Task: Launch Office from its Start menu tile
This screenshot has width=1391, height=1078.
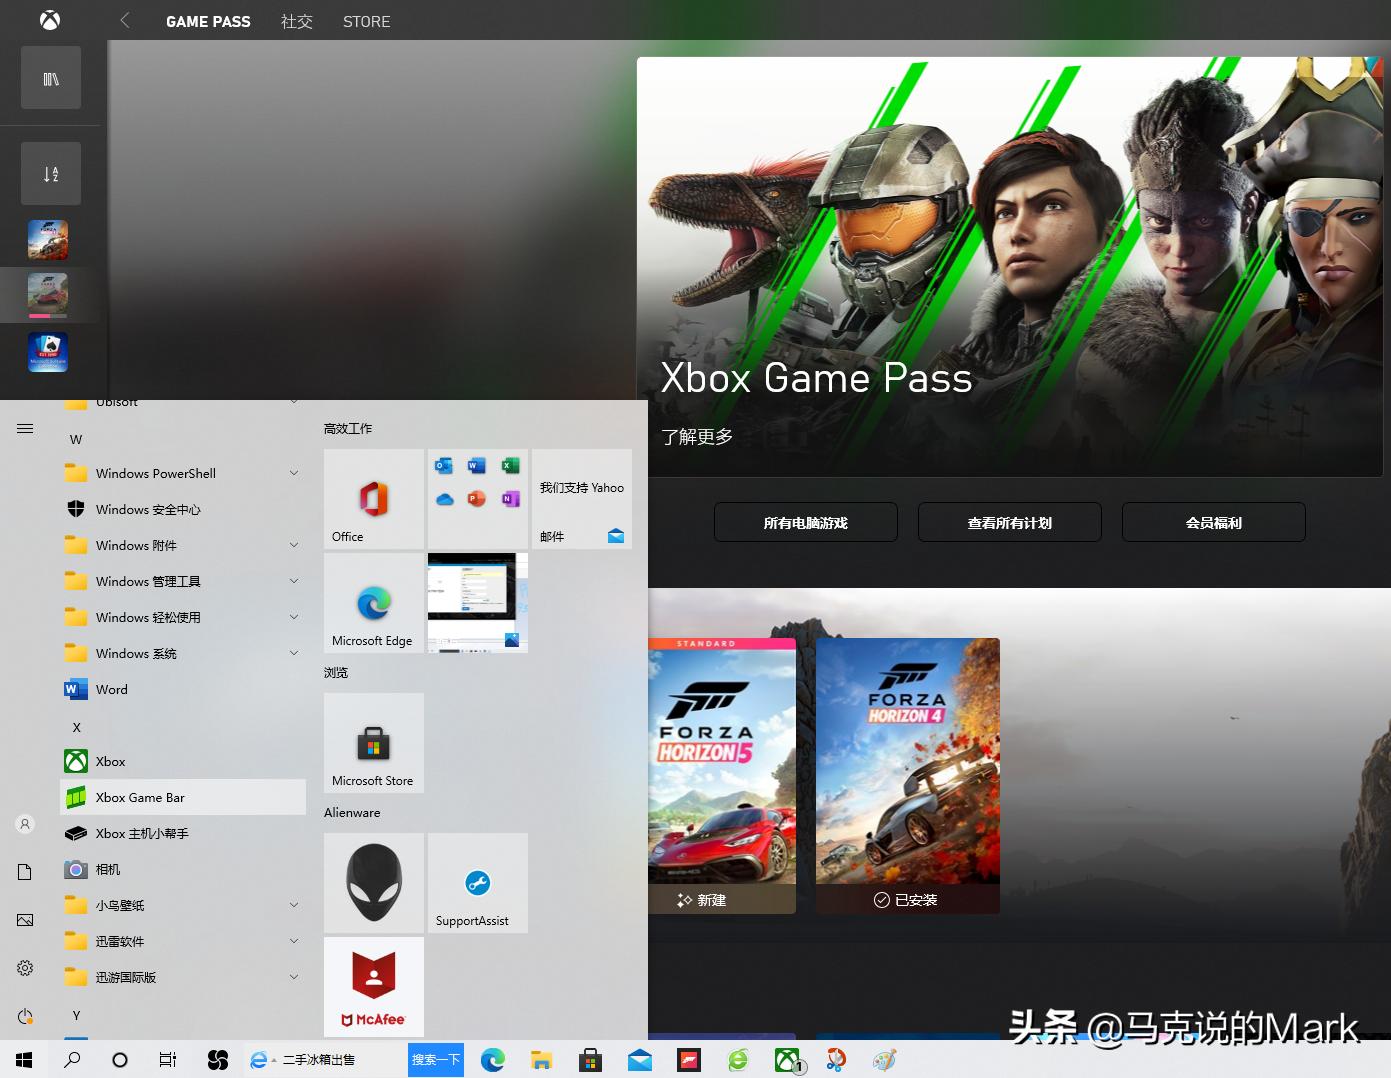Action: [x=373, y=499]
